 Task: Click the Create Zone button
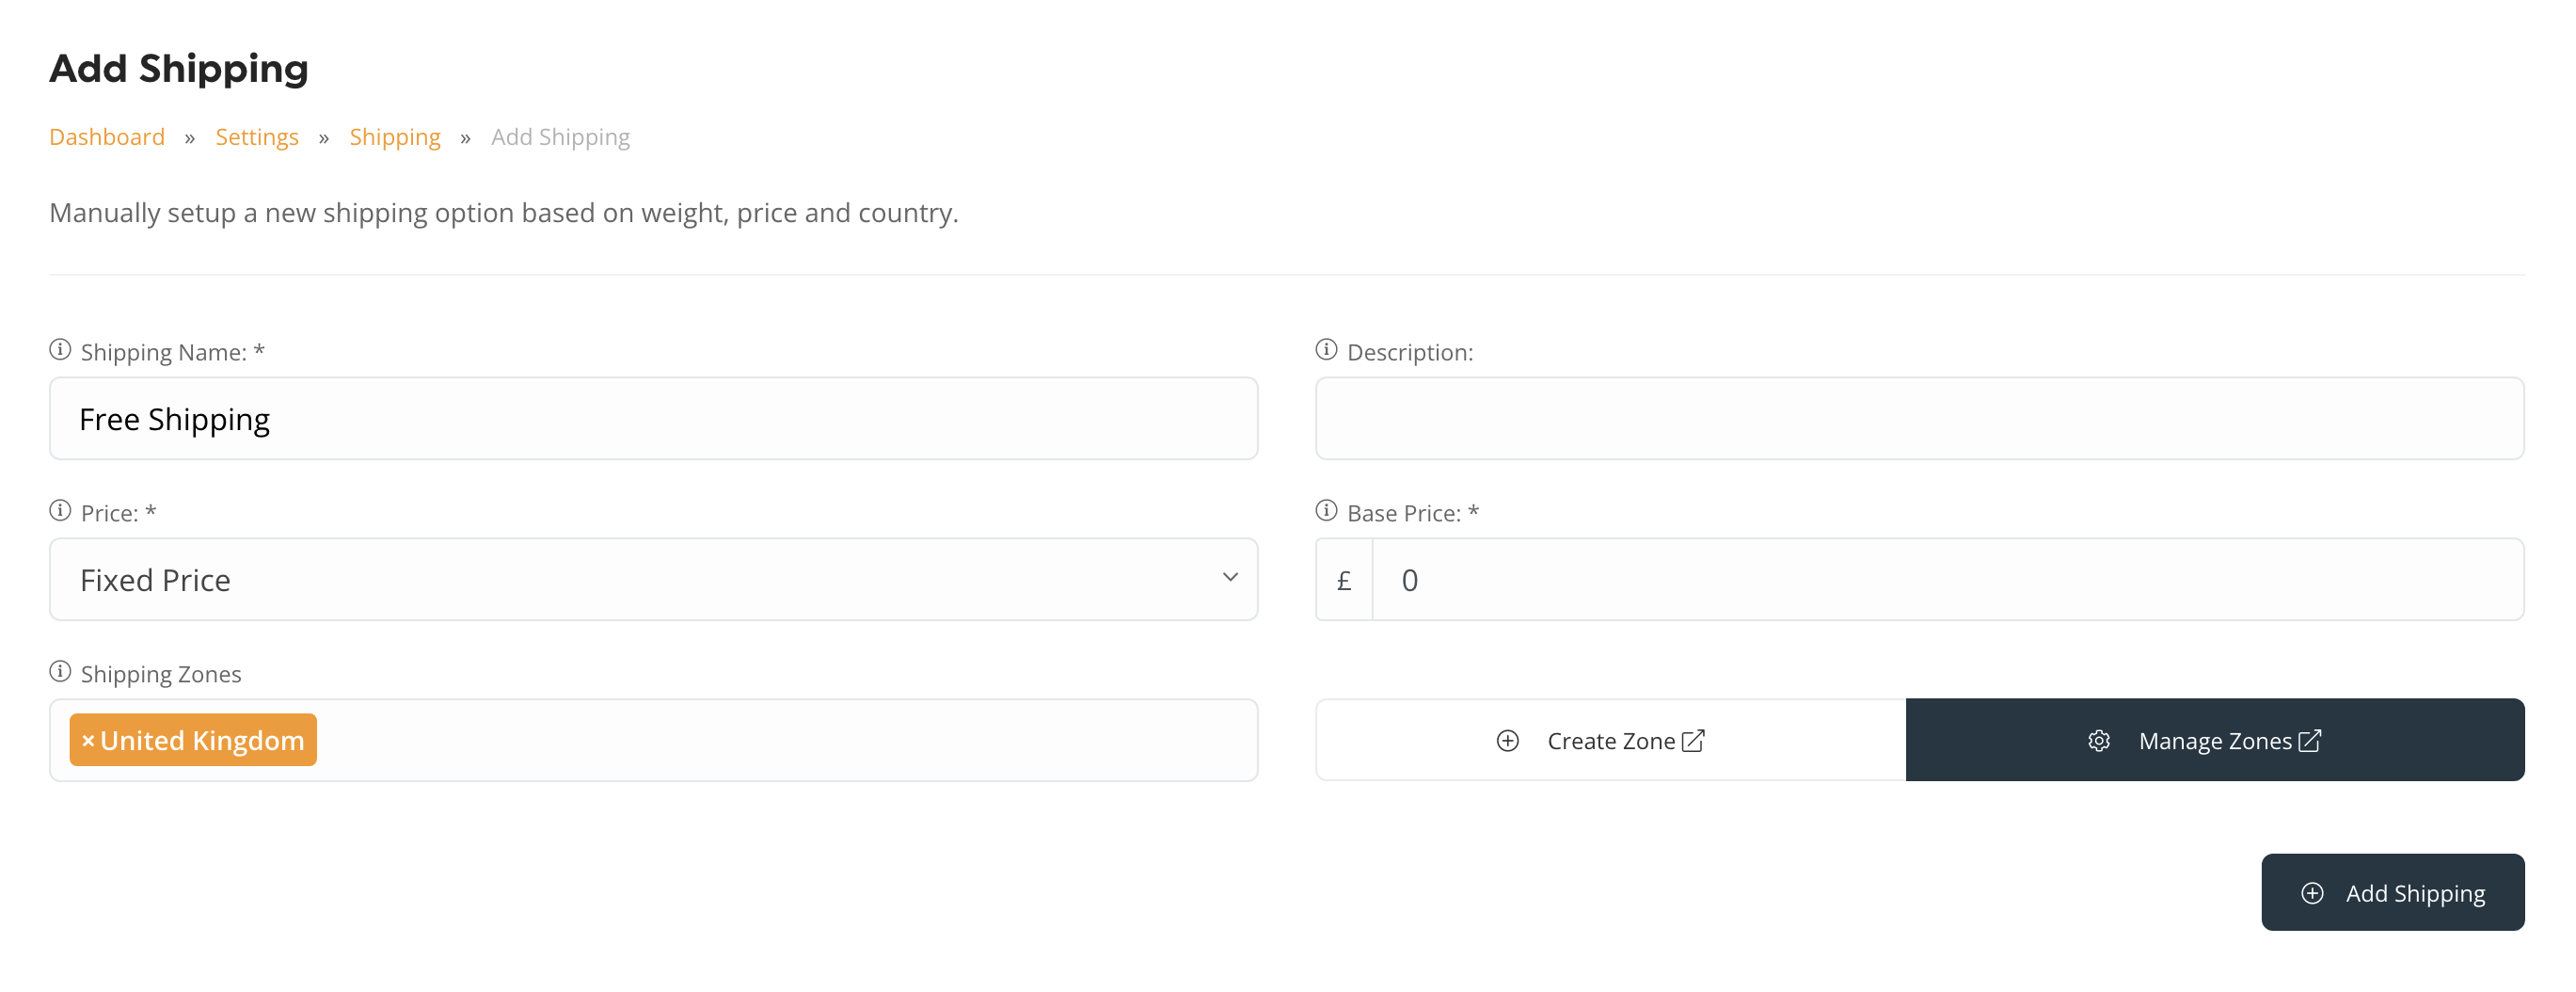[1610, 741]
